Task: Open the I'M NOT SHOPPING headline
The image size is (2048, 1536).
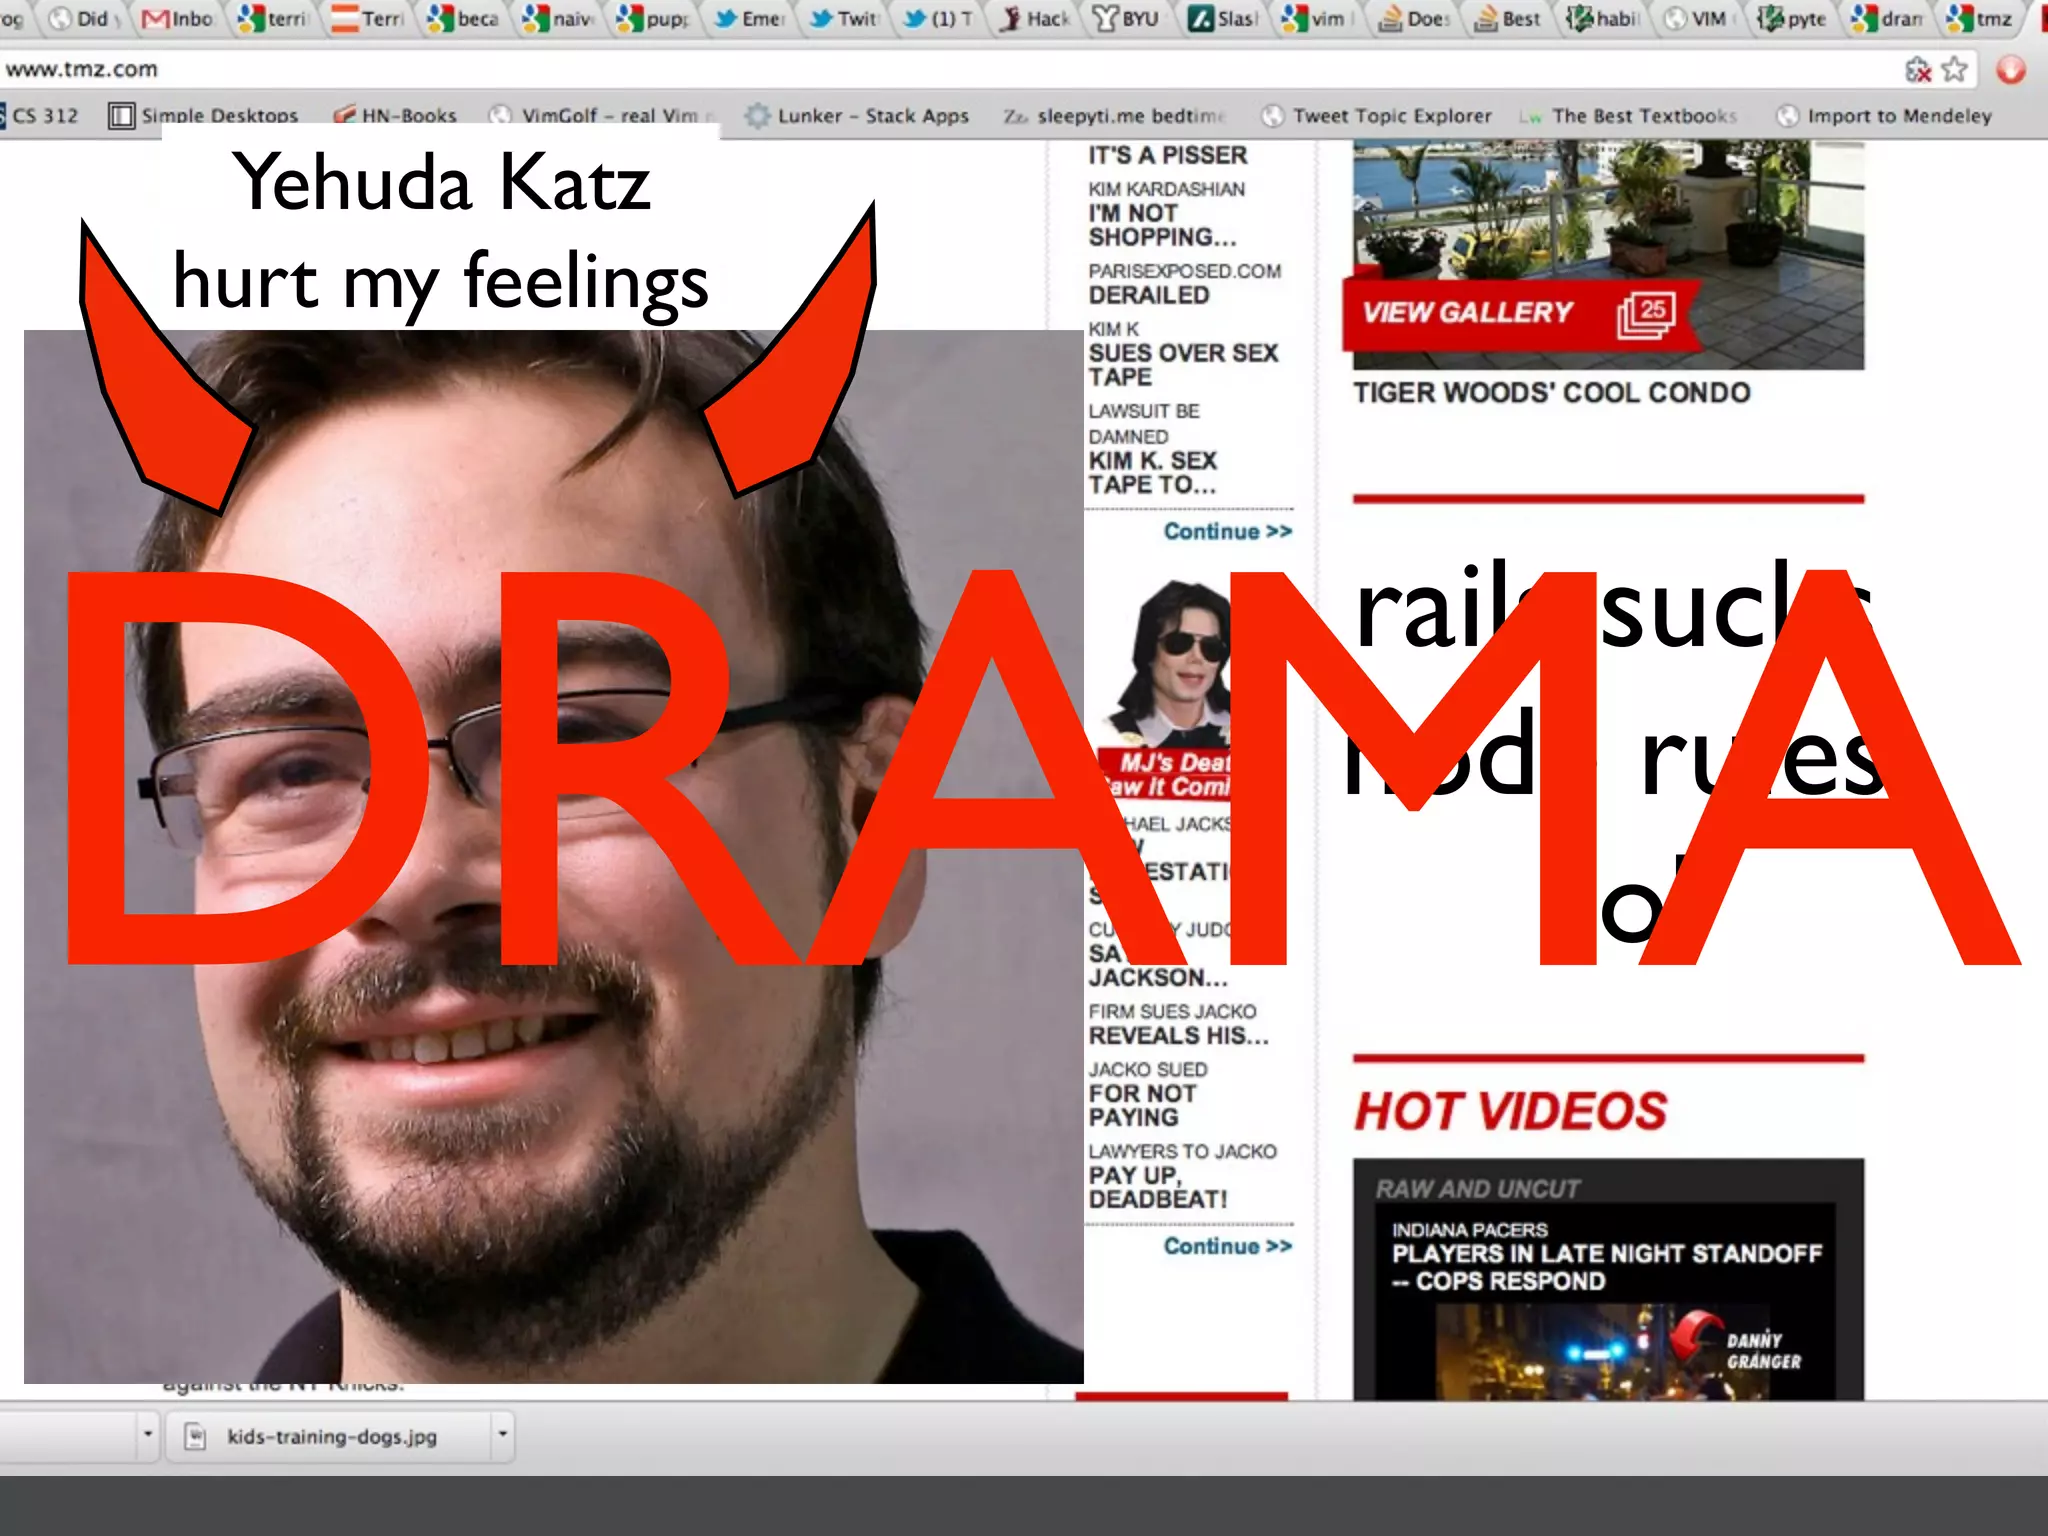Action: click(x=1162, y=225)
